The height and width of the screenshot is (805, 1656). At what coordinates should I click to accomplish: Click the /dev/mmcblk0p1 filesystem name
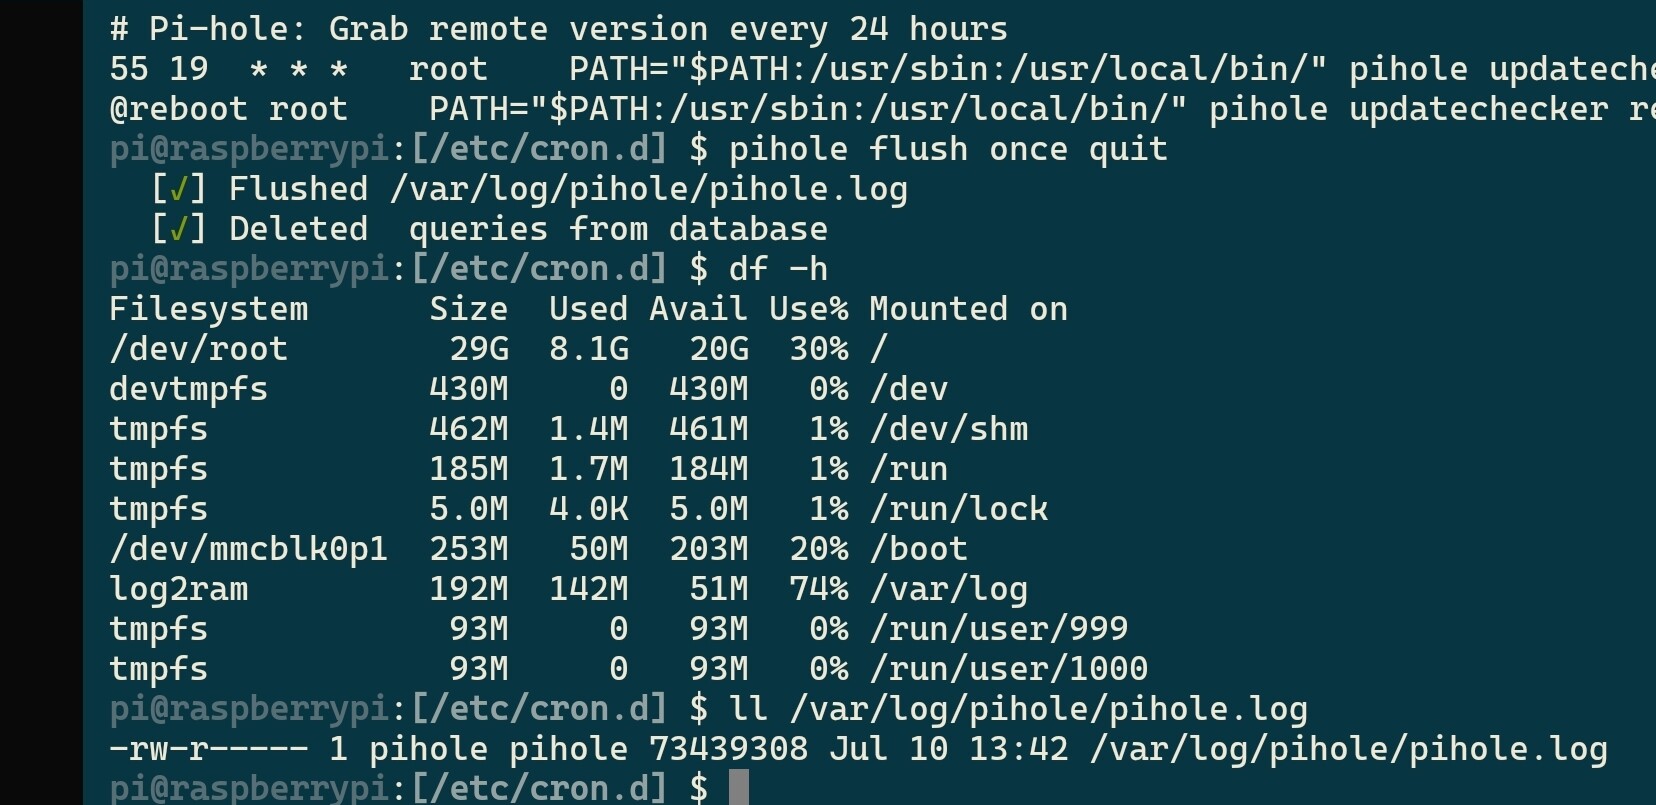pyautogui.click(x=248, y=549)
